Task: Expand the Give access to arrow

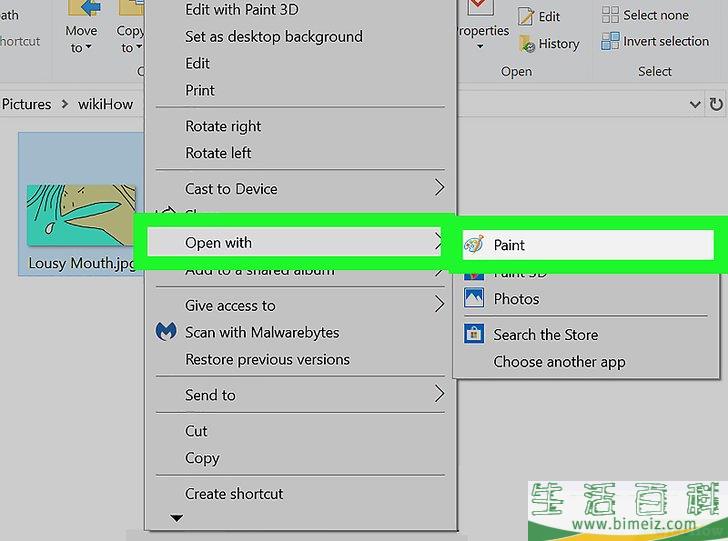Action: (439, 305)
